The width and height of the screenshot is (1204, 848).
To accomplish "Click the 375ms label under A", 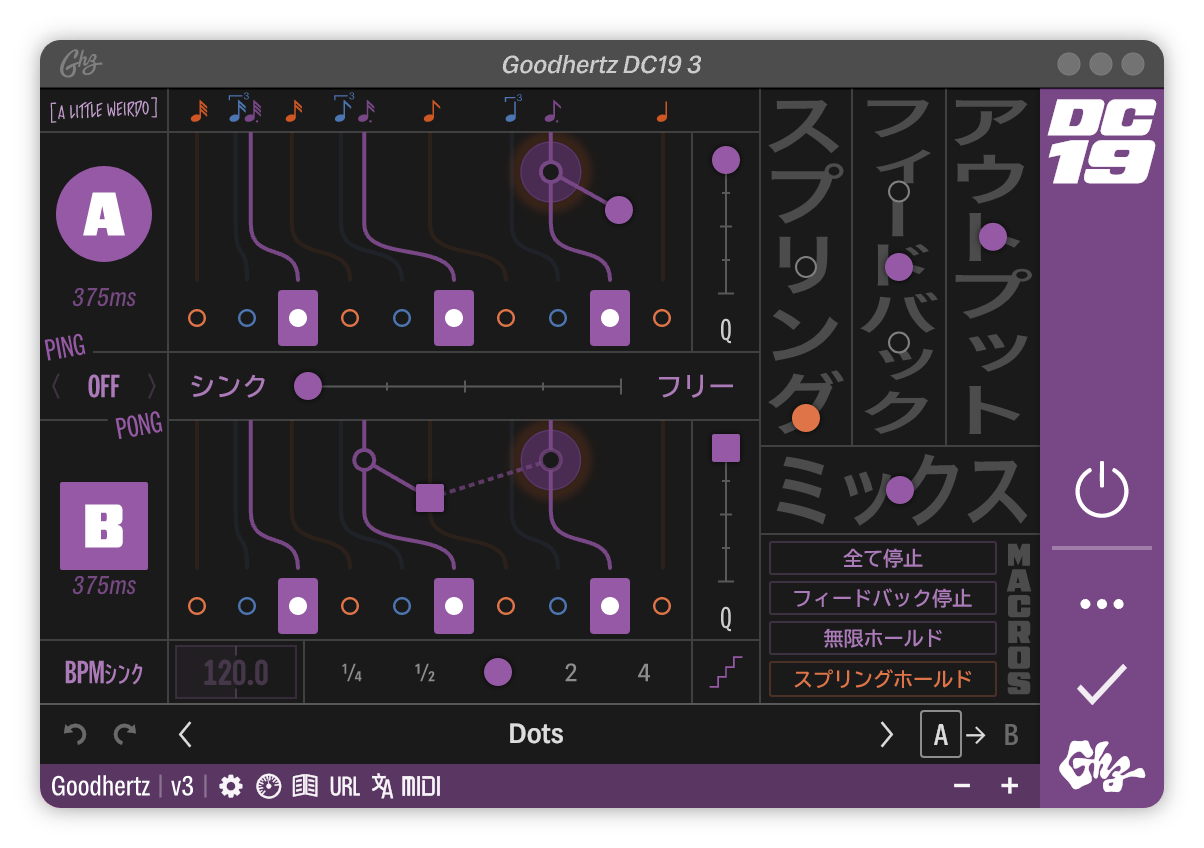I will [x=104, y=297].
